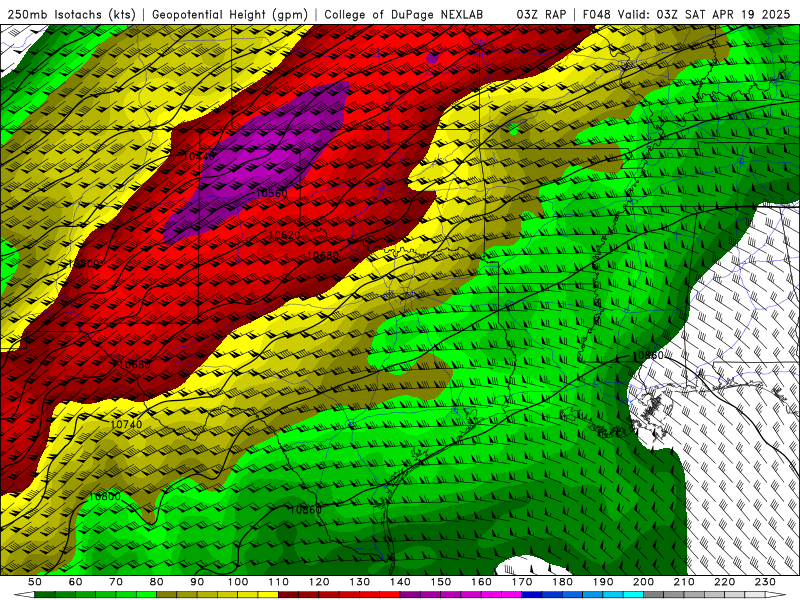Click the 180 value on the color scale
The height and width of the screenshot is (600, 800).
point(562,582)
